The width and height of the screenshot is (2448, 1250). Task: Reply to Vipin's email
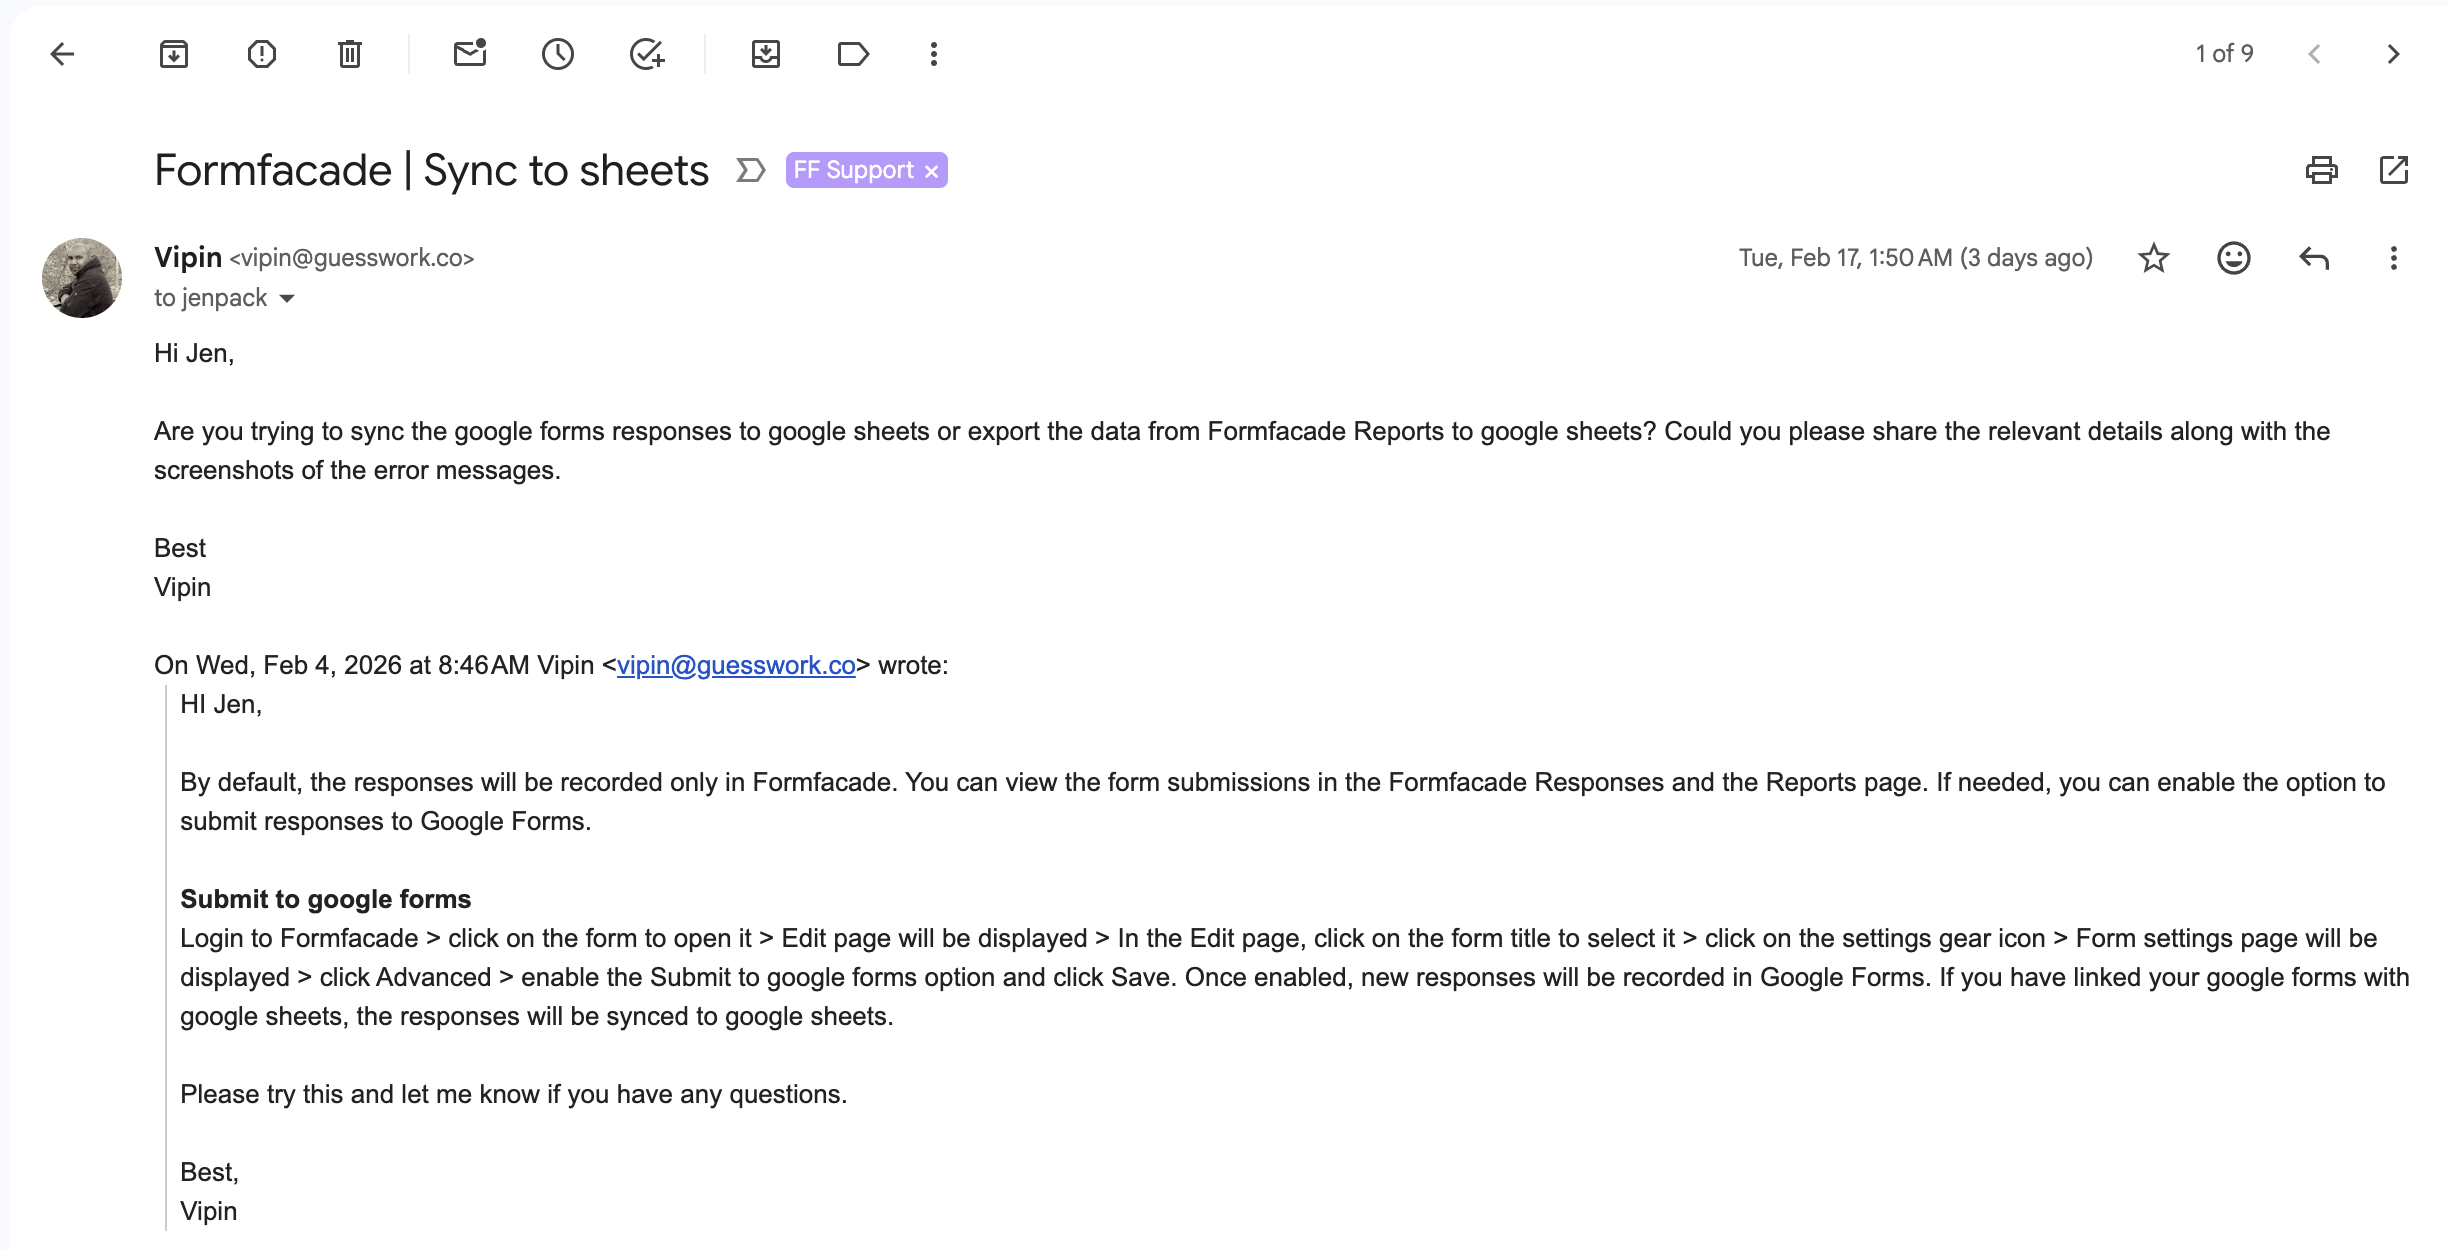(x=2314, y=258)
